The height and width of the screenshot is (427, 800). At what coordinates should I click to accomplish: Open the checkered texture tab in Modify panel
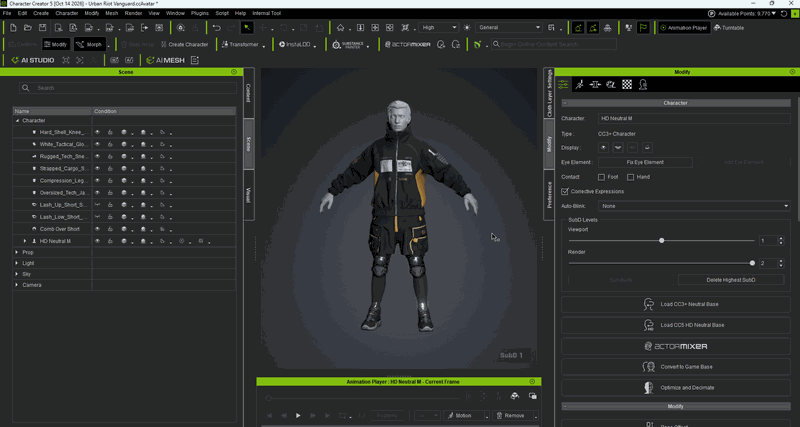click(x=627, y=84)
